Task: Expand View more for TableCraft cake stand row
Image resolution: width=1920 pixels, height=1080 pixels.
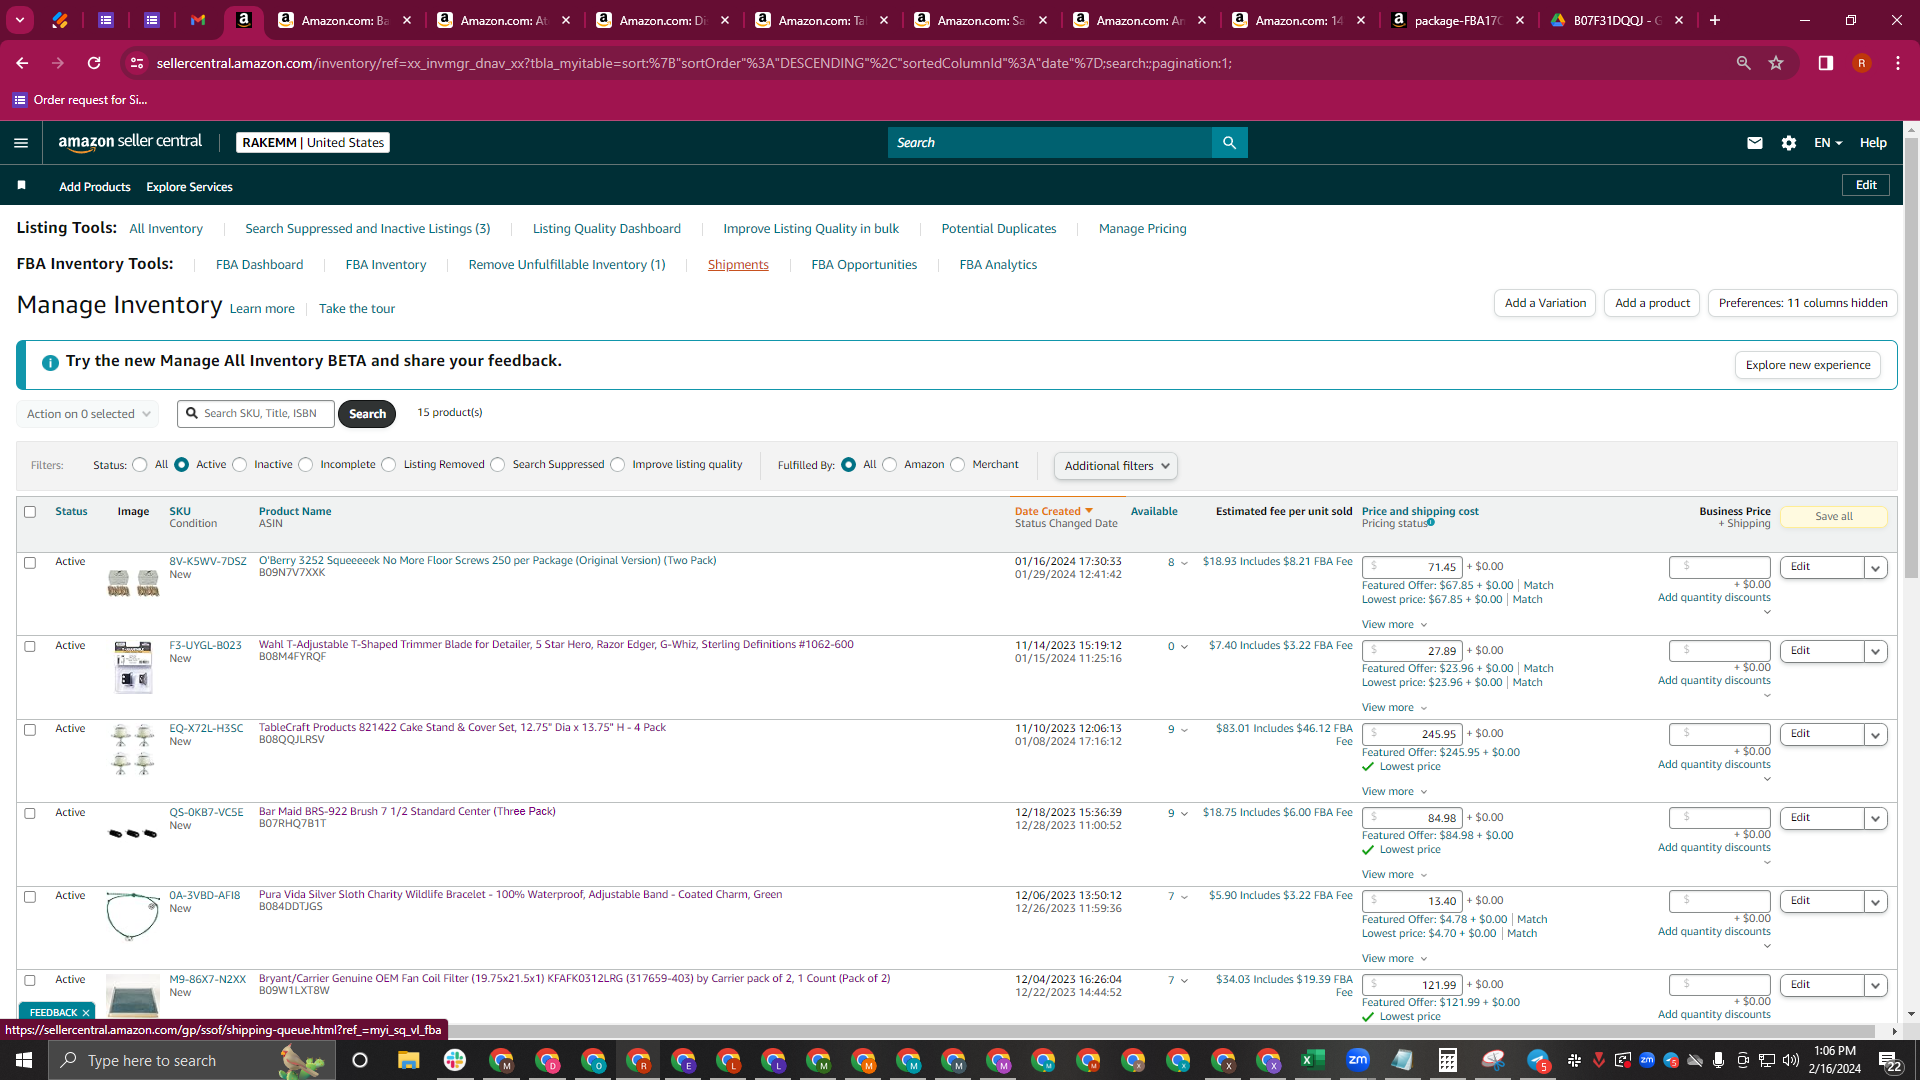Action: [x=1394, y=792]
